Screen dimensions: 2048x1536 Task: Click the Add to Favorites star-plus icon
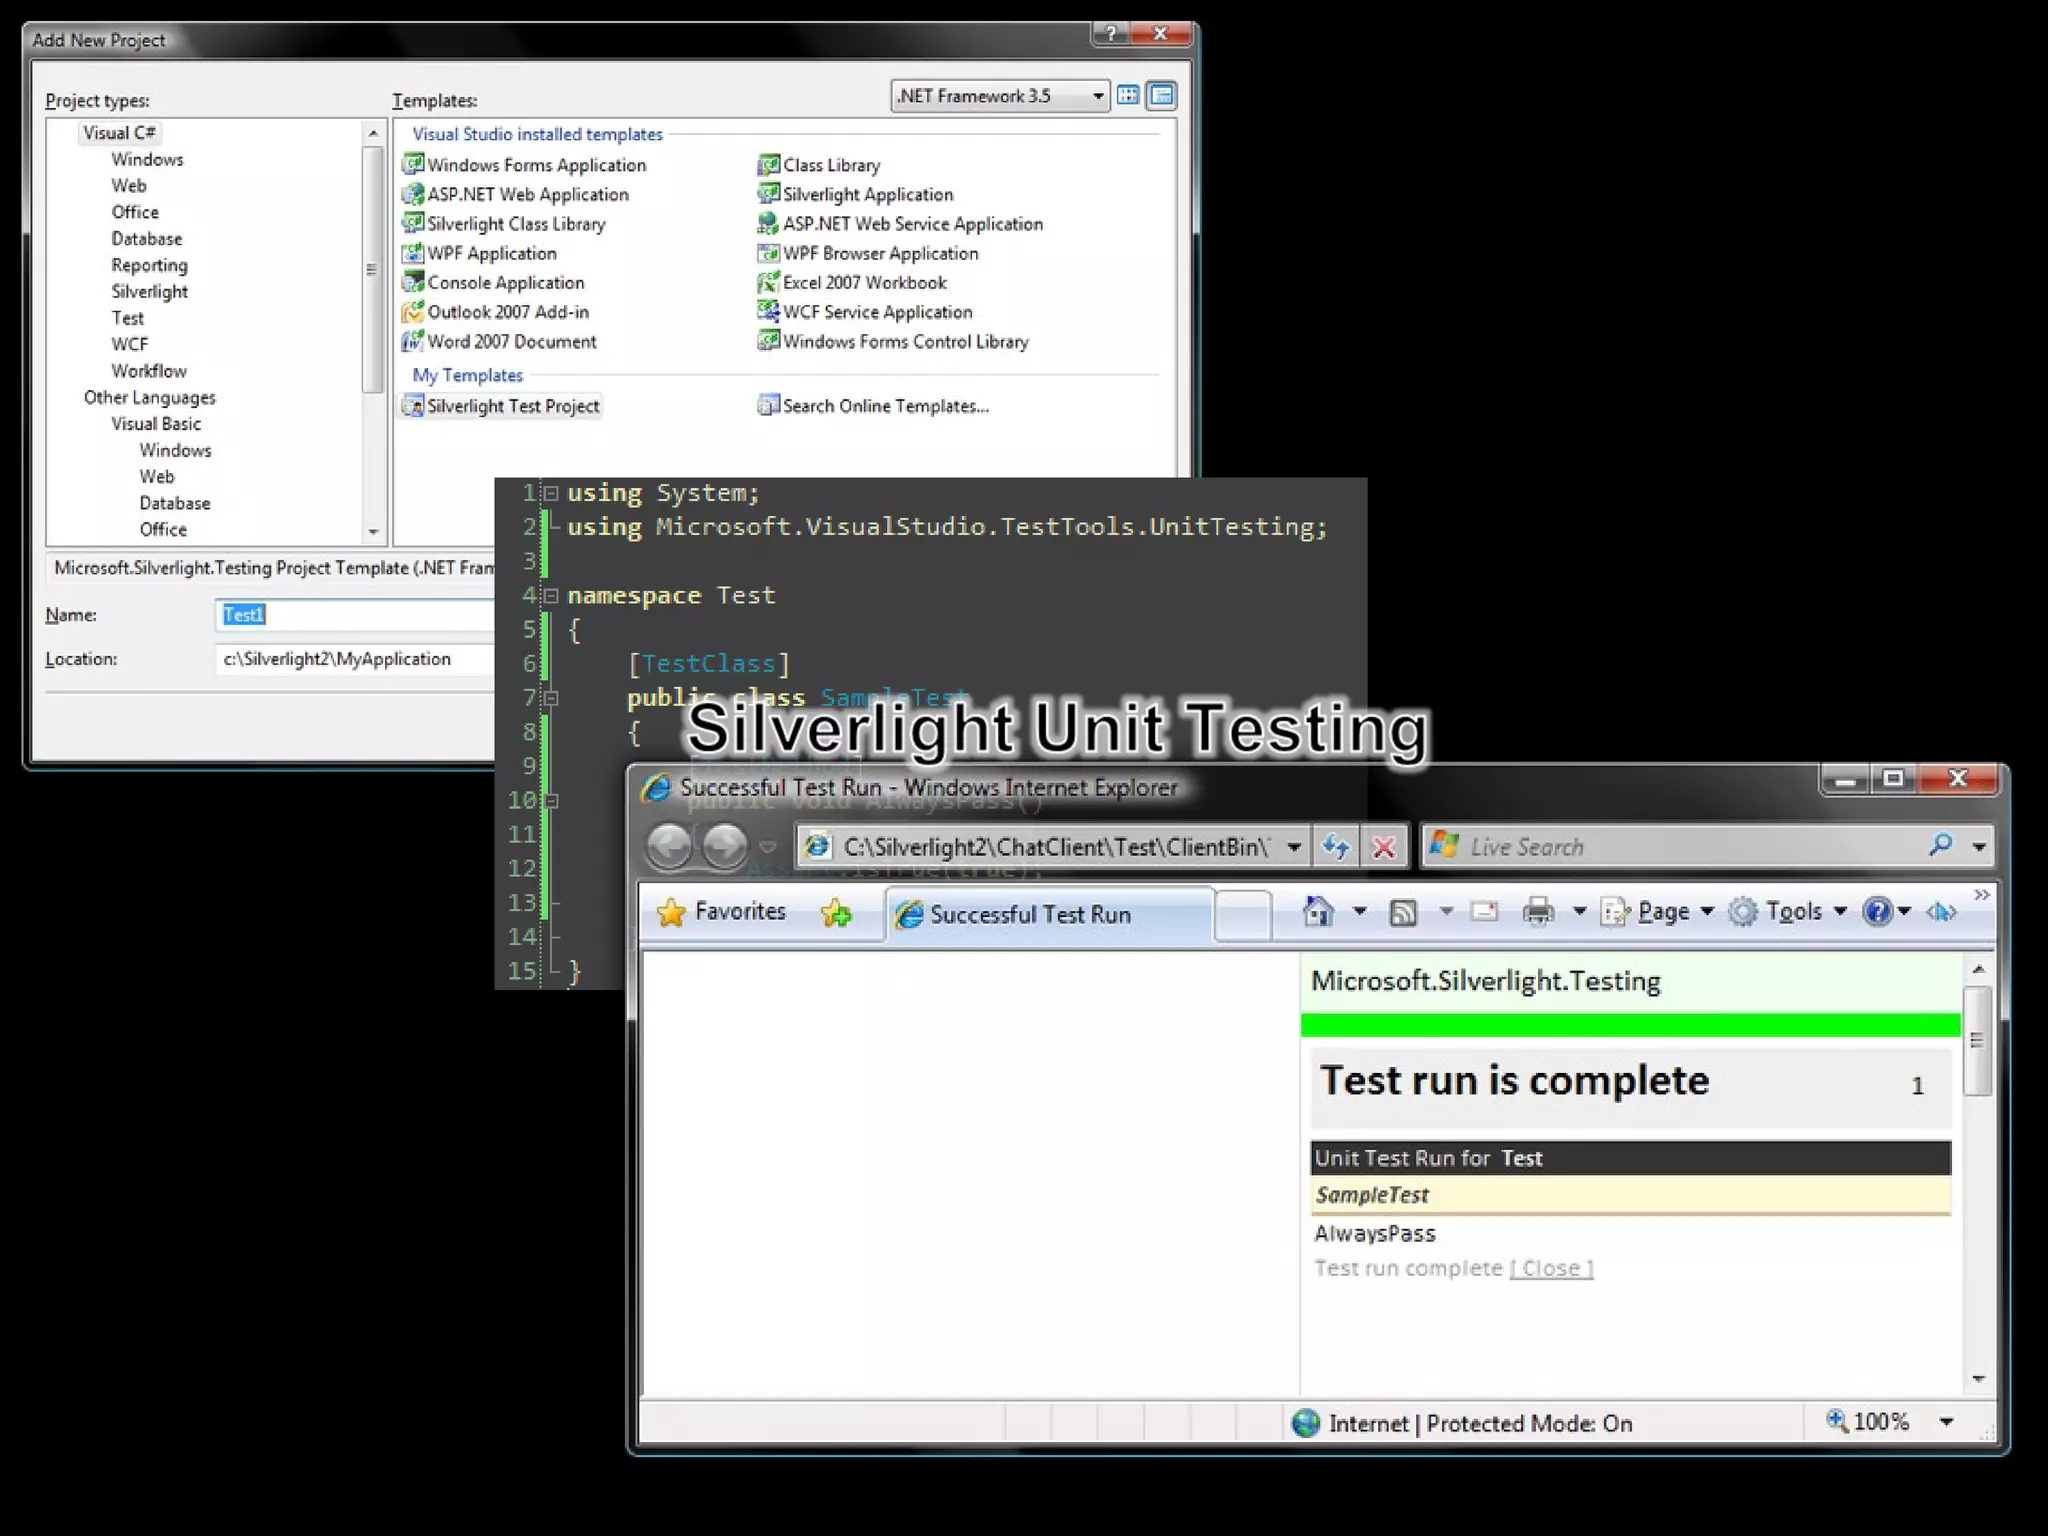pos(836,912)
